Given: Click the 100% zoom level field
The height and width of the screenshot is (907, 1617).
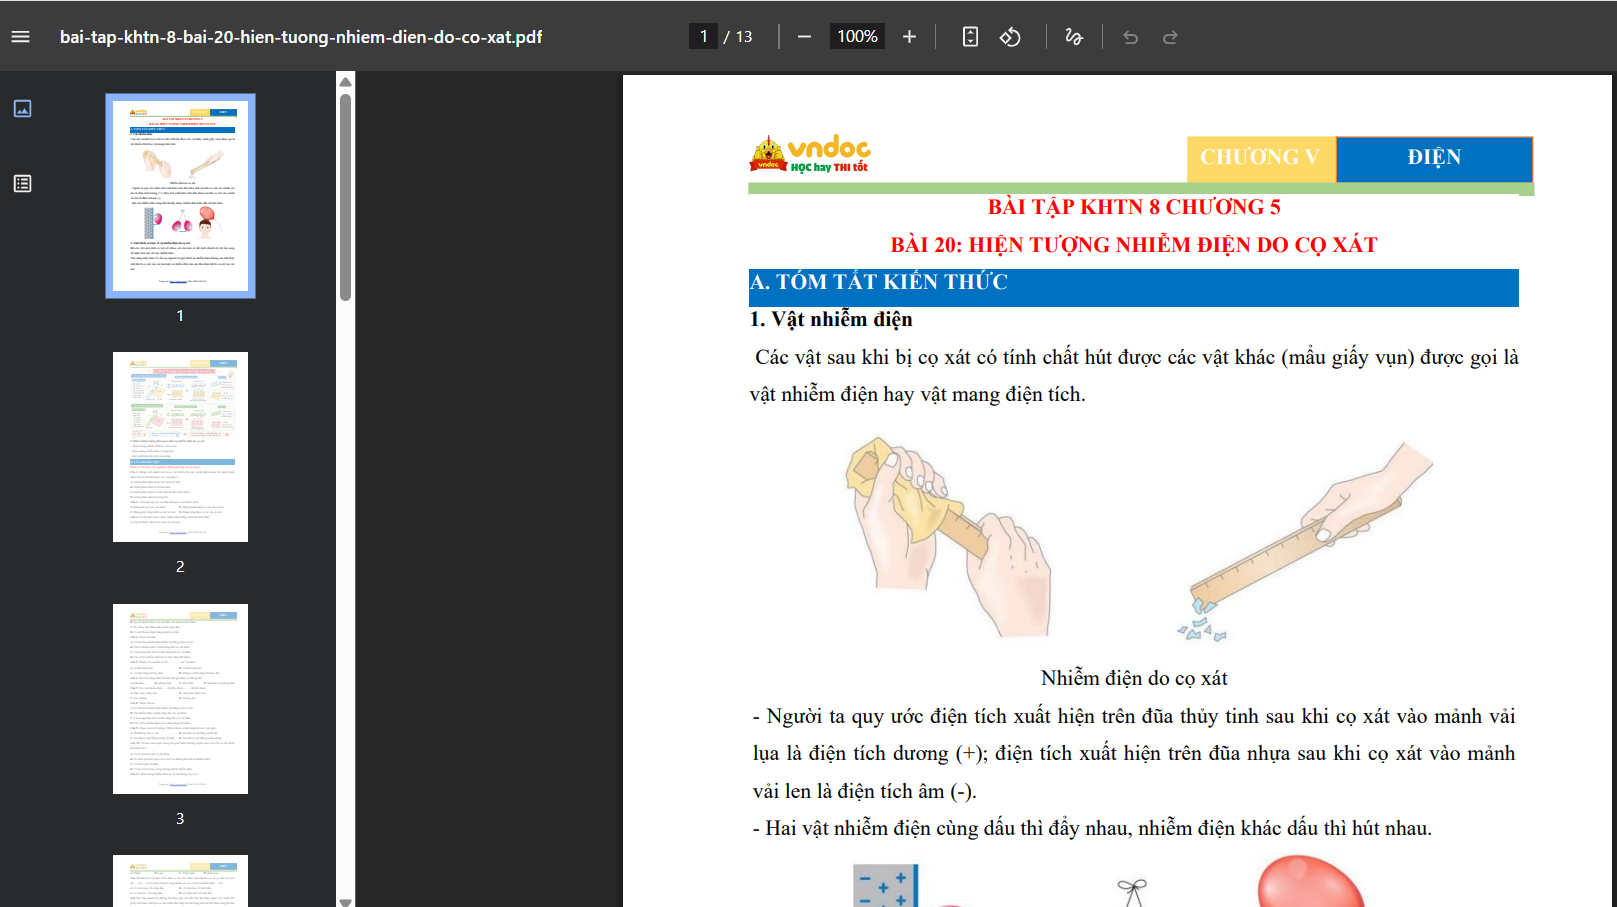Looking at the screenshot, I should 857,37.
